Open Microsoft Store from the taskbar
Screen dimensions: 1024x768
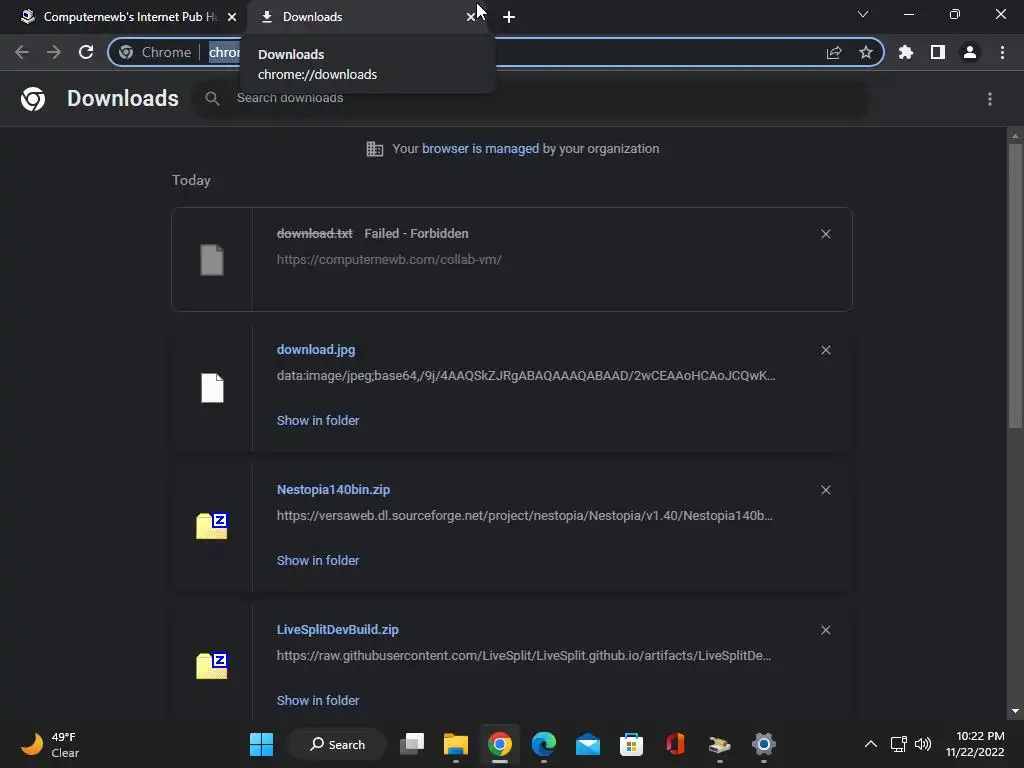(x=632, y=744)
